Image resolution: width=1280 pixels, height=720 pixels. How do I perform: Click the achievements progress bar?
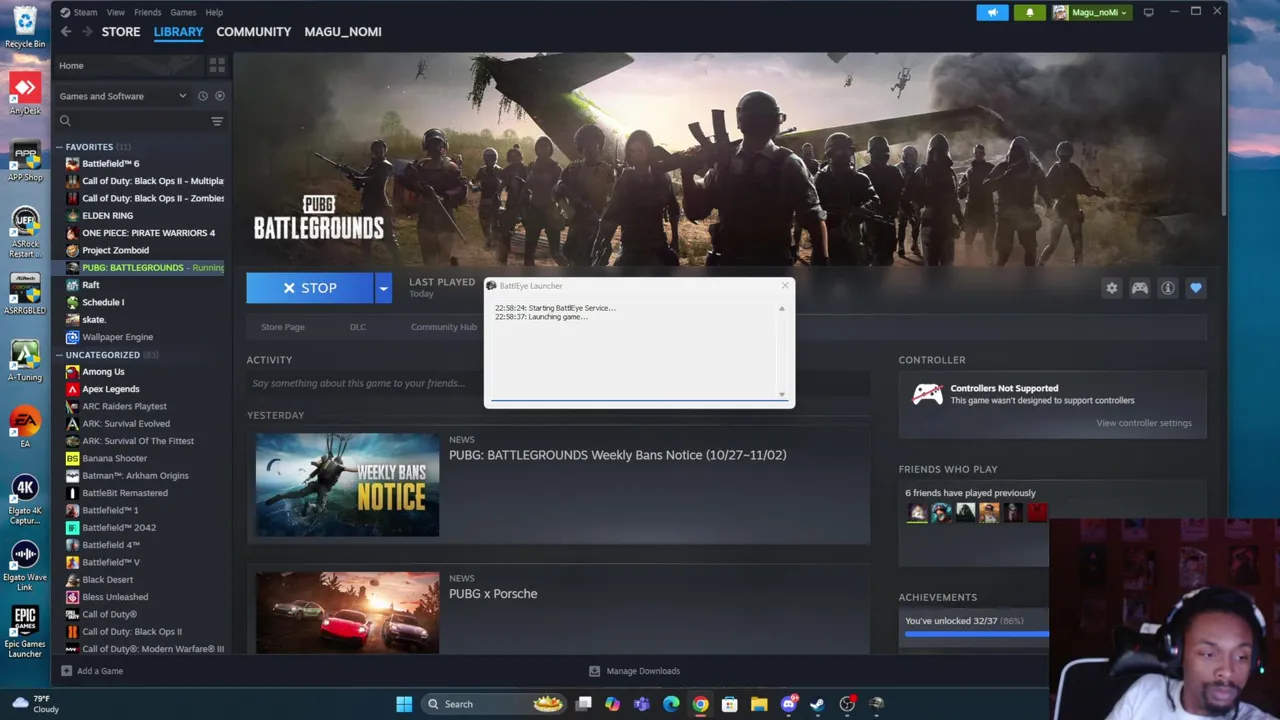click(x=977, y=634)
